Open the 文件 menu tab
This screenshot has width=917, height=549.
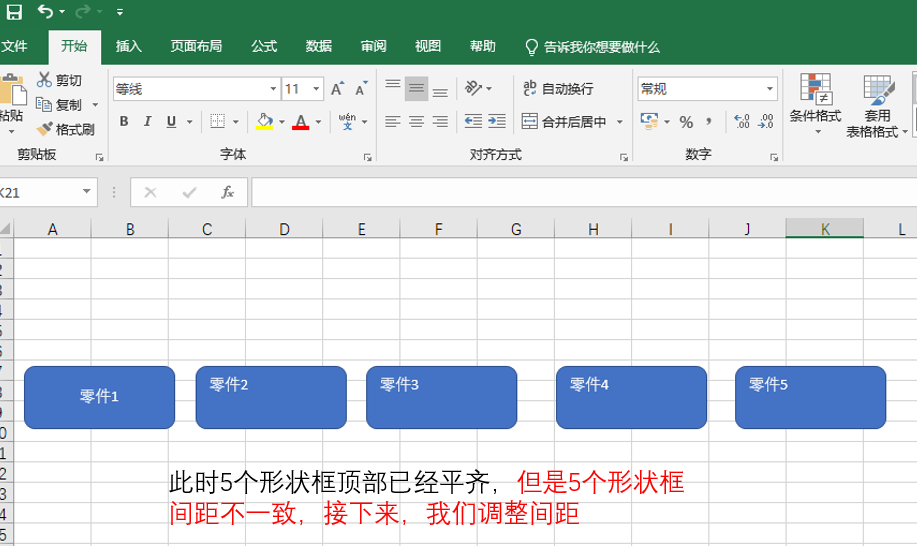14,46
